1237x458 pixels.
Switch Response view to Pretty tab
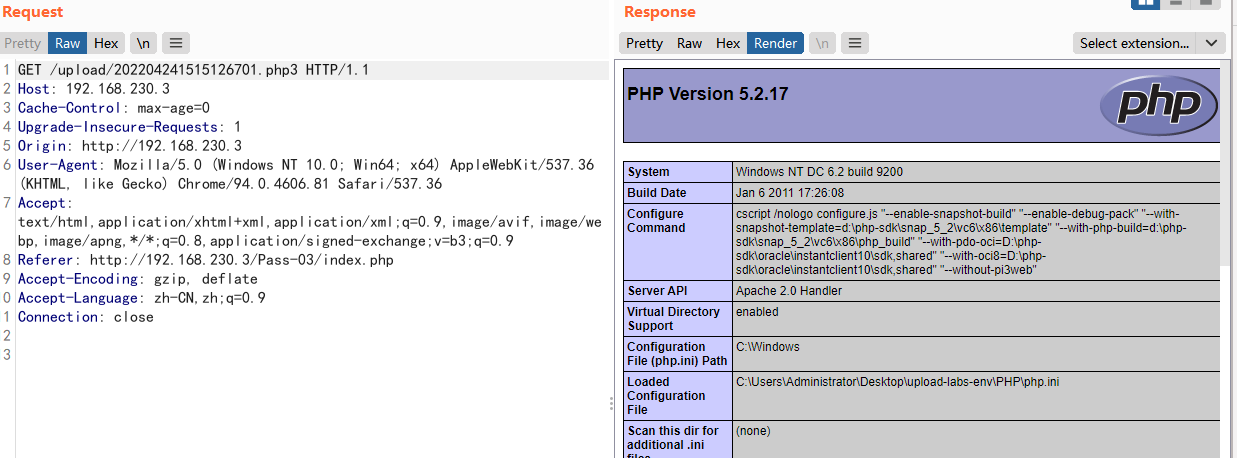pyautogui.click(x=644, y=43)
